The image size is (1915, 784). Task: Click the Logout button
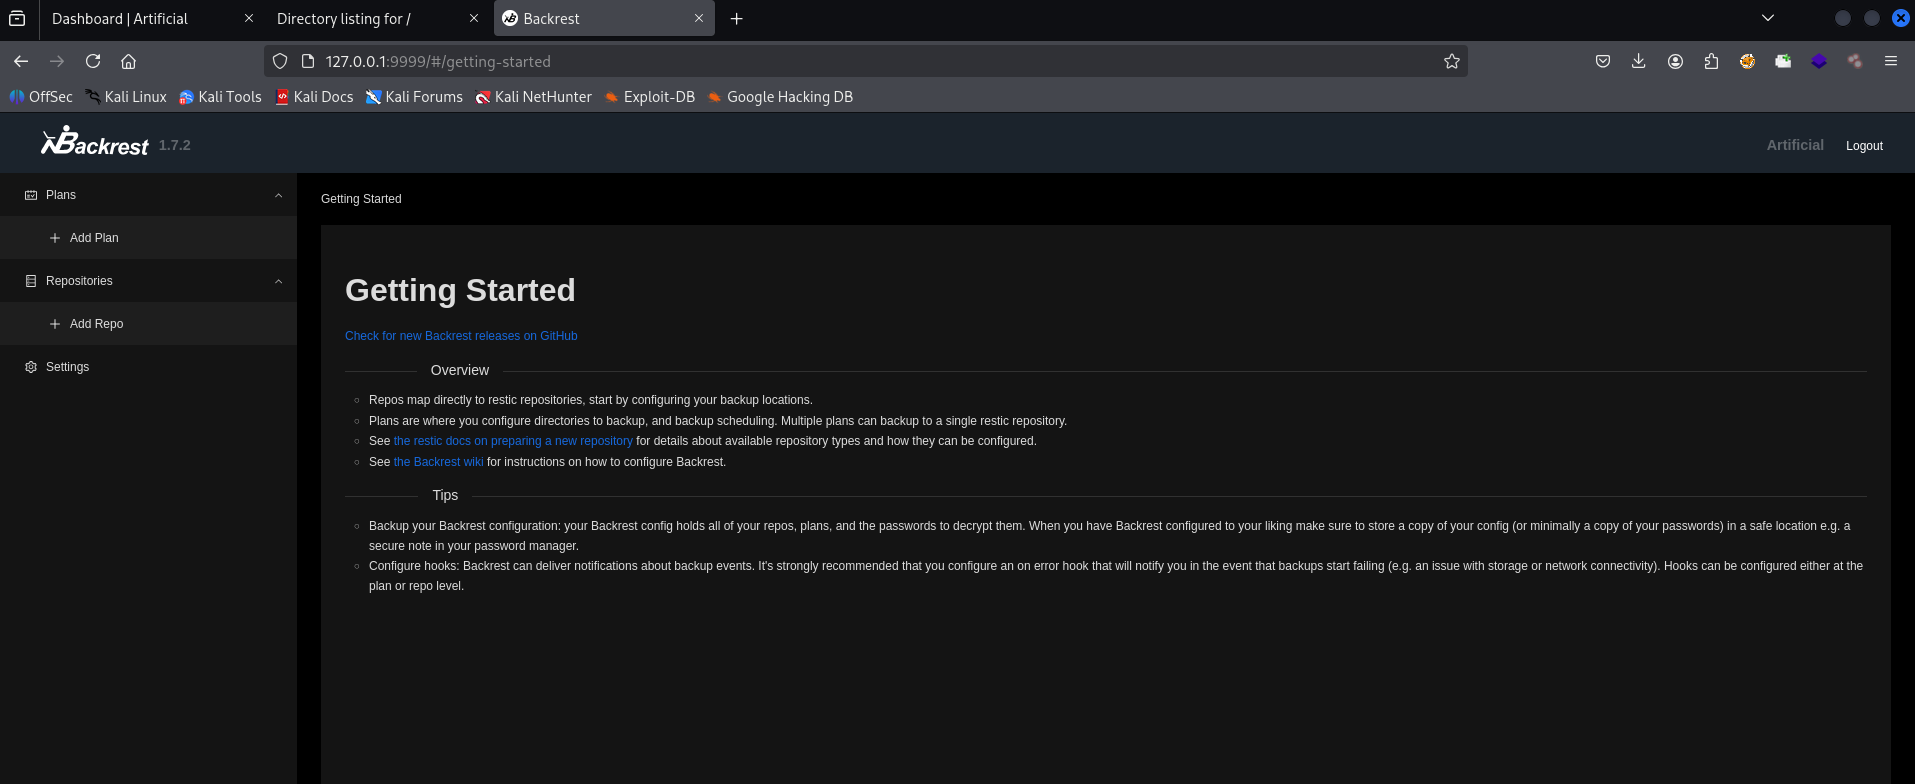pos(1863,146)
